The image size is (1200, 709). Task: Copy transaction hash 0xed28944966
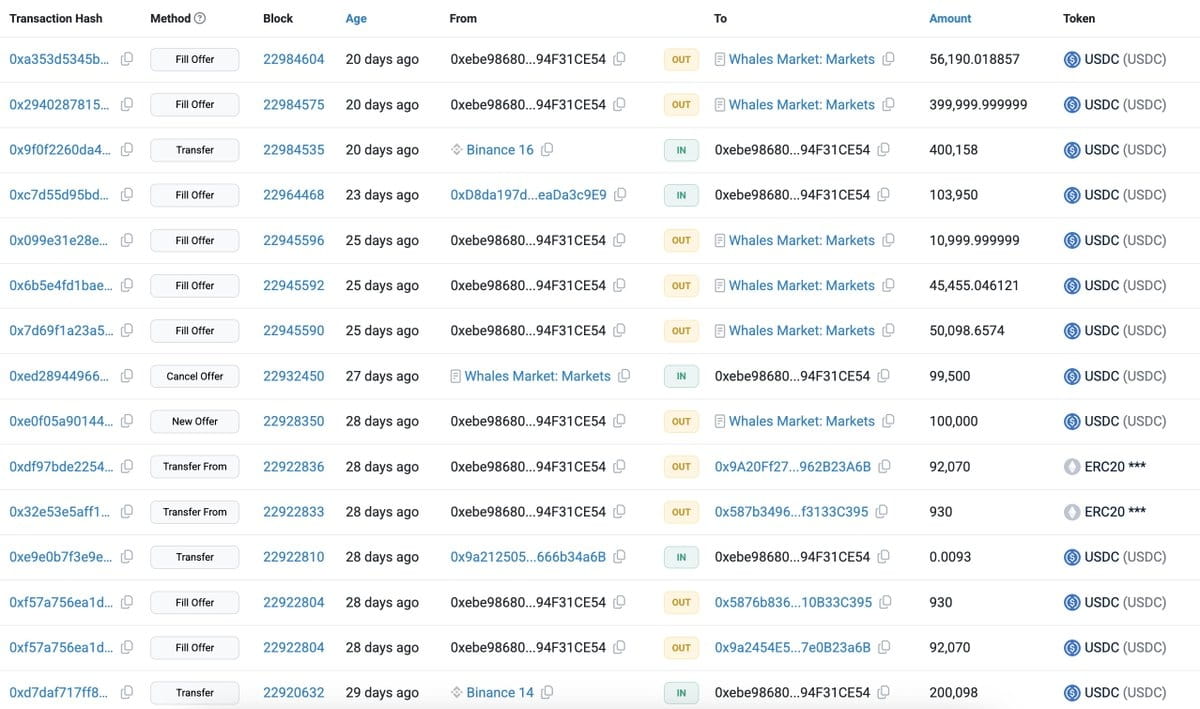[x=127, y=376]
